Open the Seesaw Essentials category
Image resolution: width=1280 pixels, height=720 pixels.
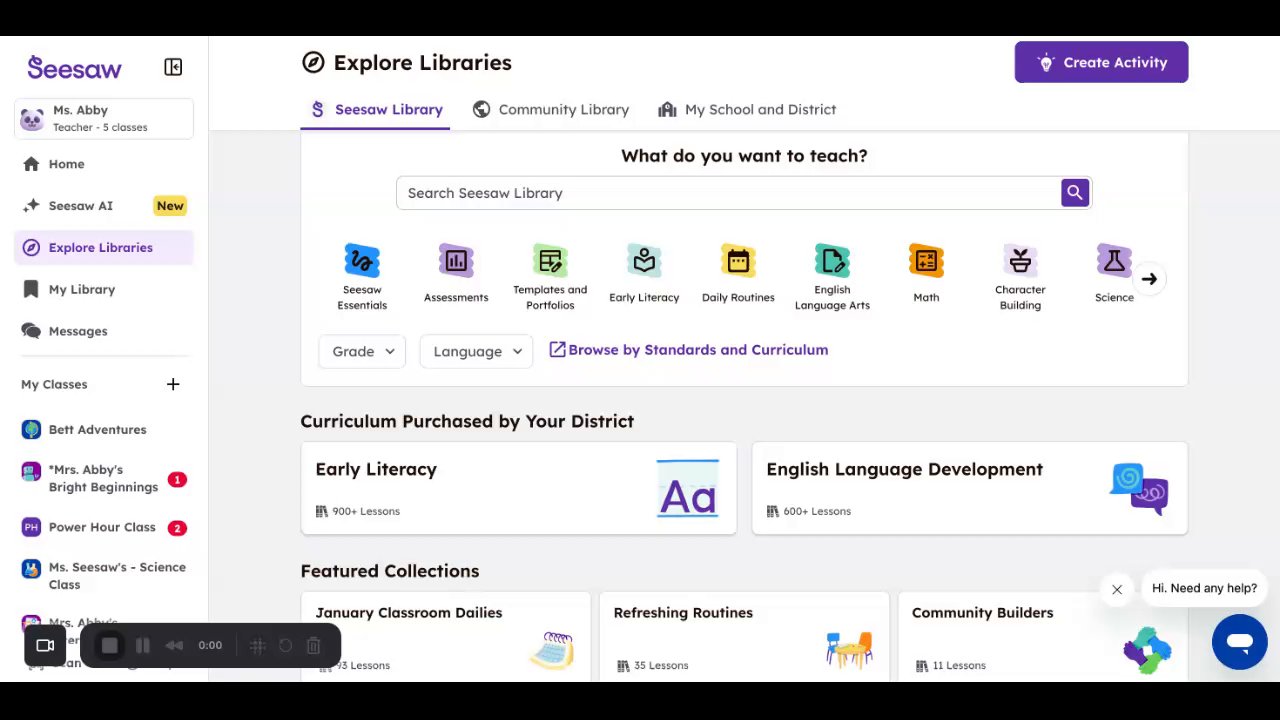[362, 277]
